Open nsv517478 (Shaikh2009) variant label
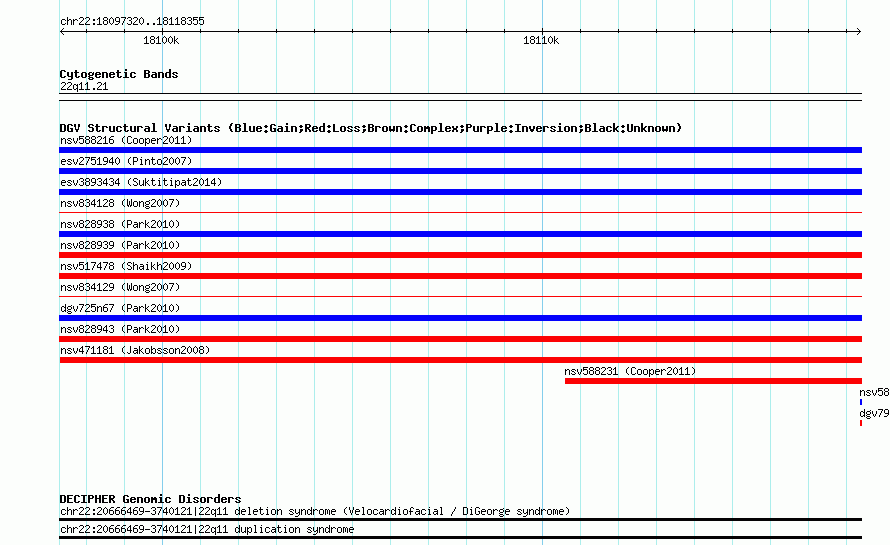Screen dimensions: 890x545 click(126, 266)
